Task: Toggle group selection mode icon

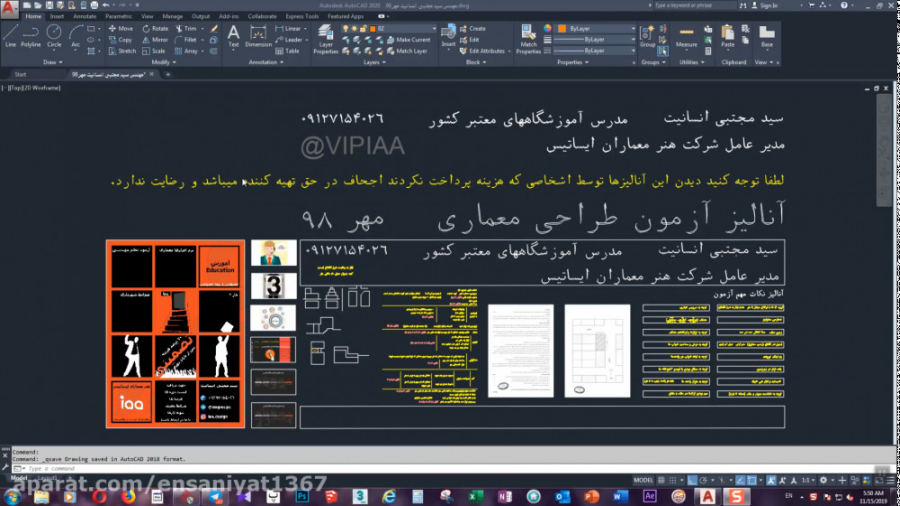Action: [x=663, y=51]
